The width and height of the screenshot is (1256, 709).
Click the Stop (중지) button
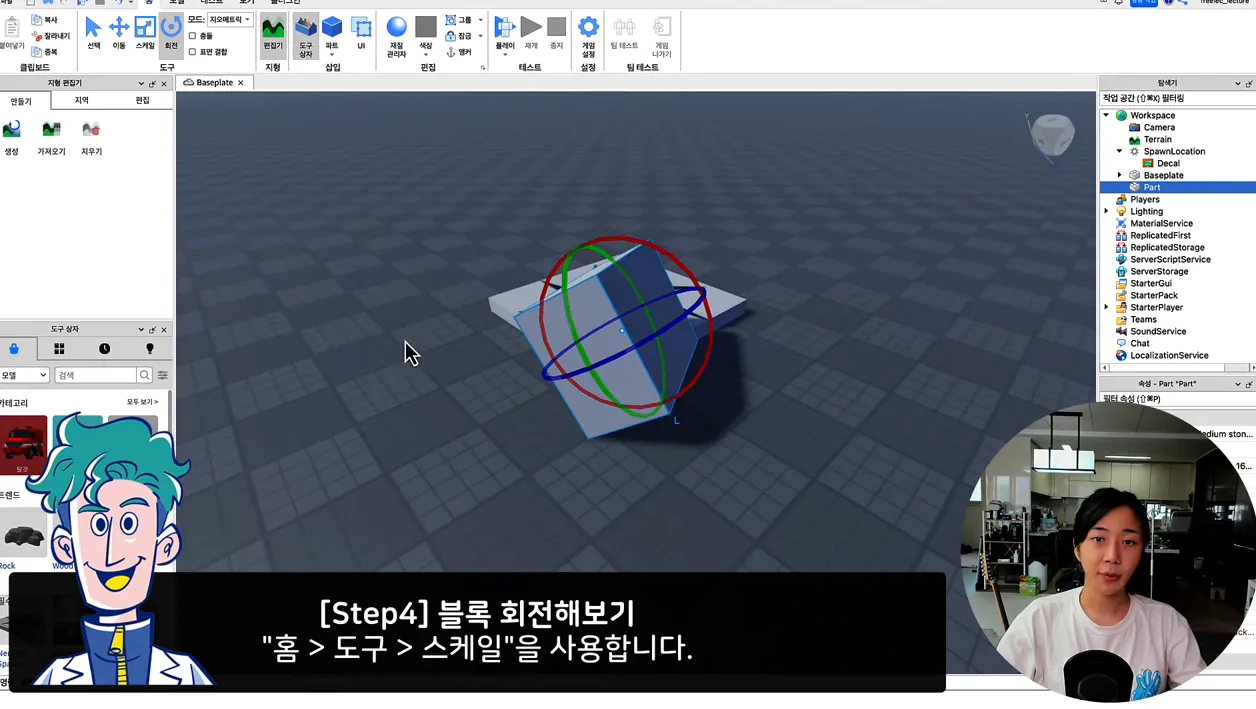point(557,32)
